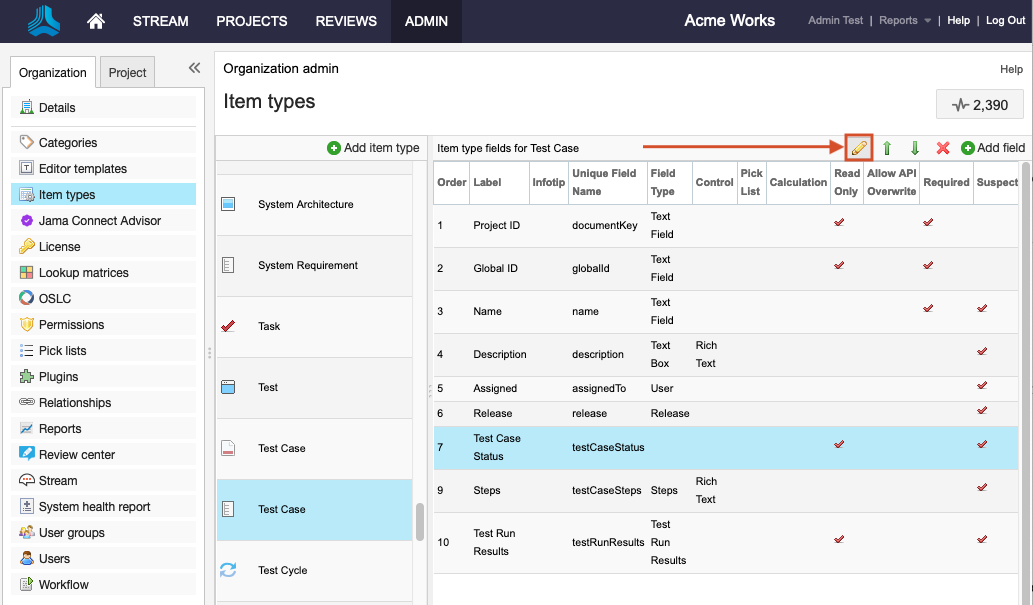Click the Add field button

[x=993, y=148]
